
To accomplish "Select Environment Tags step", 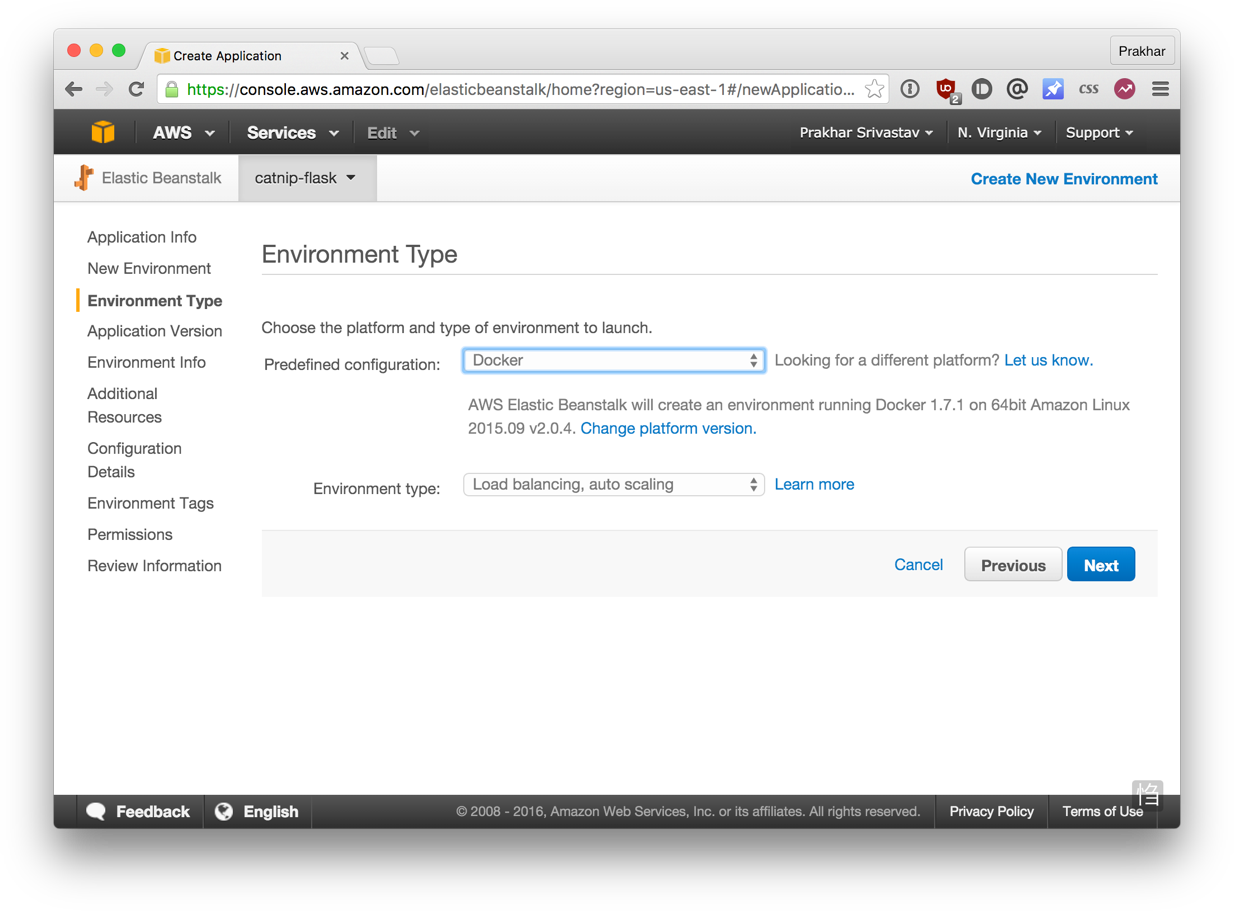I will (150, 503).
